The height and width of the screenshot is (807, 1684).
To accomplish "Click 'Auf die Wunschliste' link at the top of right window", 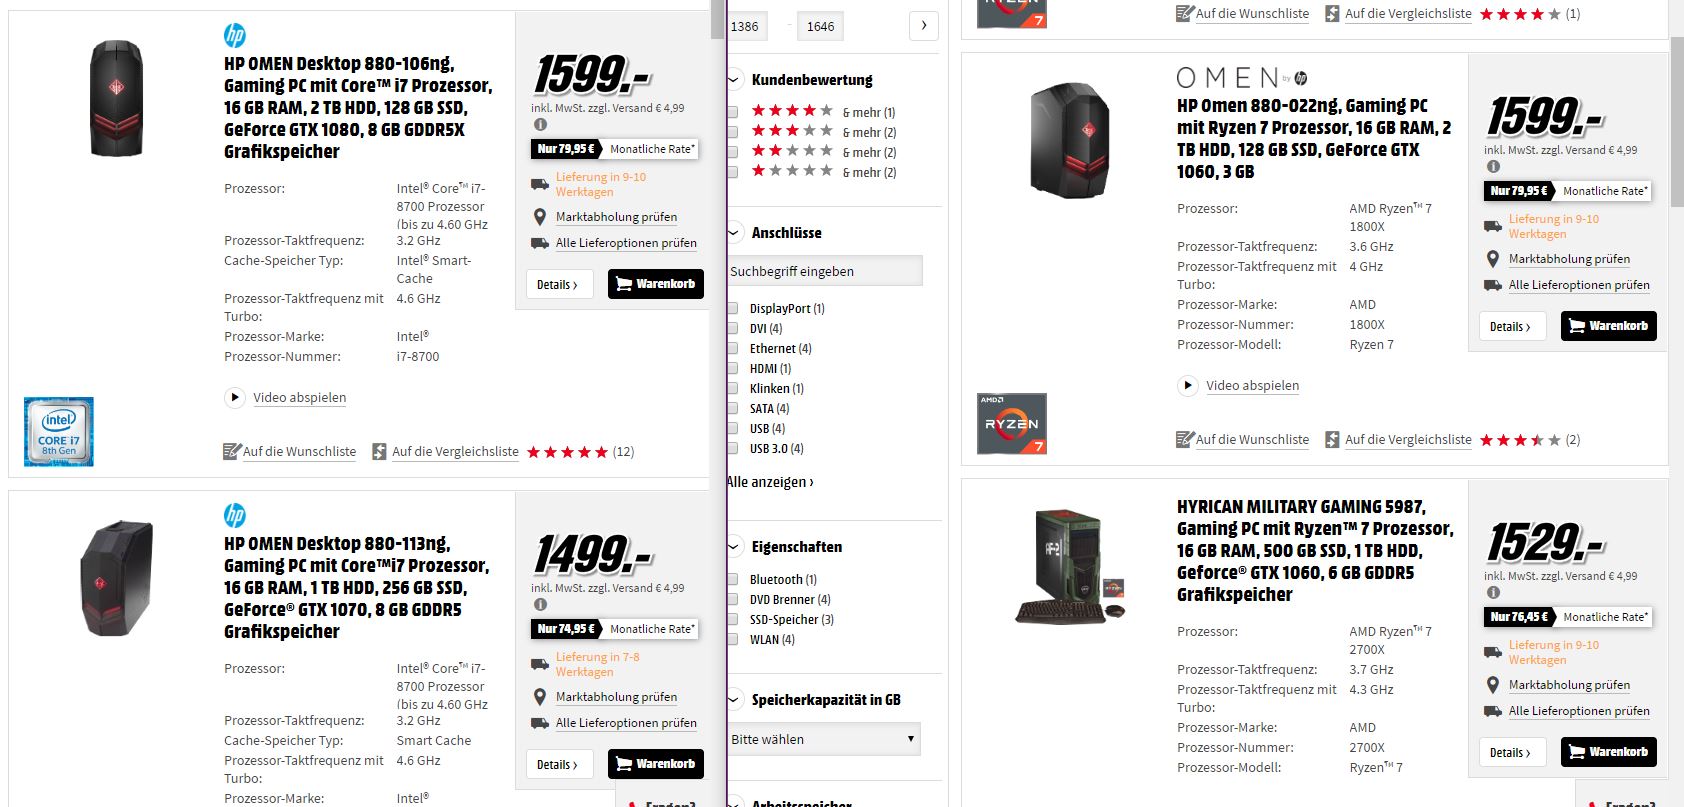I will 1252,14.
